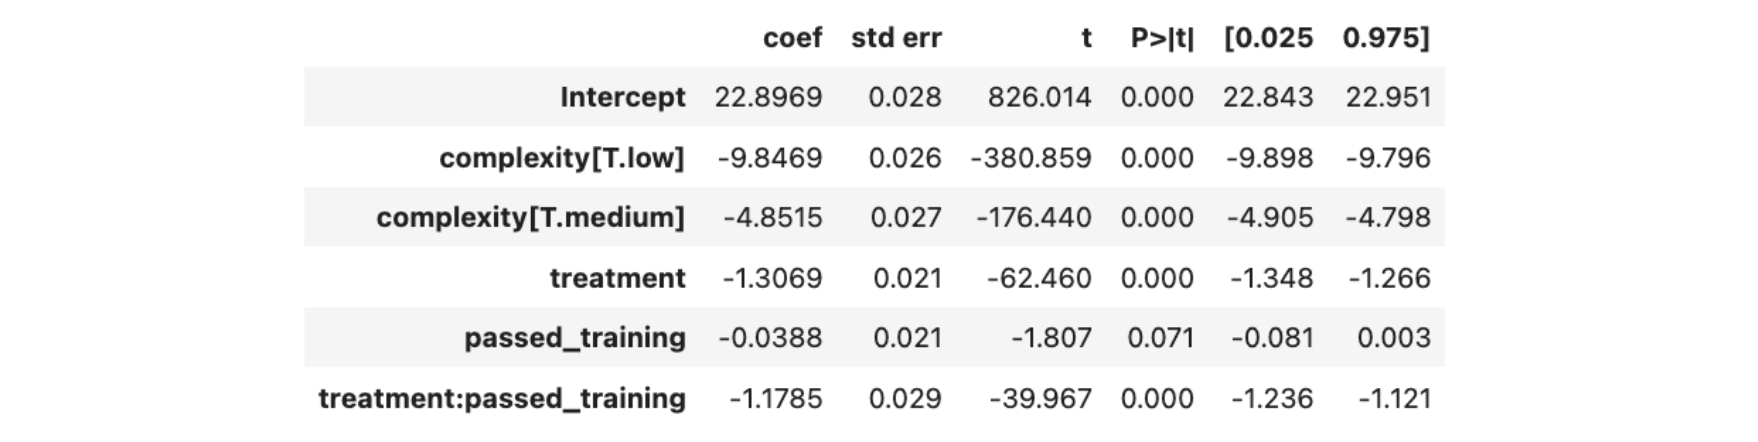The image size is (1758, 442).
Task: Click the standalone passed_training row label
Action: coord(574,338)
